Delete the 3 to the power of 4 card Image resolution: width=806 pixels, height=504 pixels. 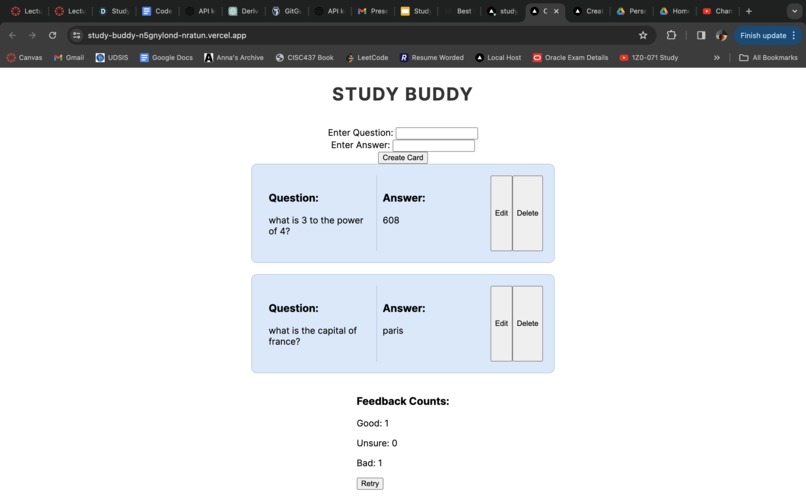(527, 213)
